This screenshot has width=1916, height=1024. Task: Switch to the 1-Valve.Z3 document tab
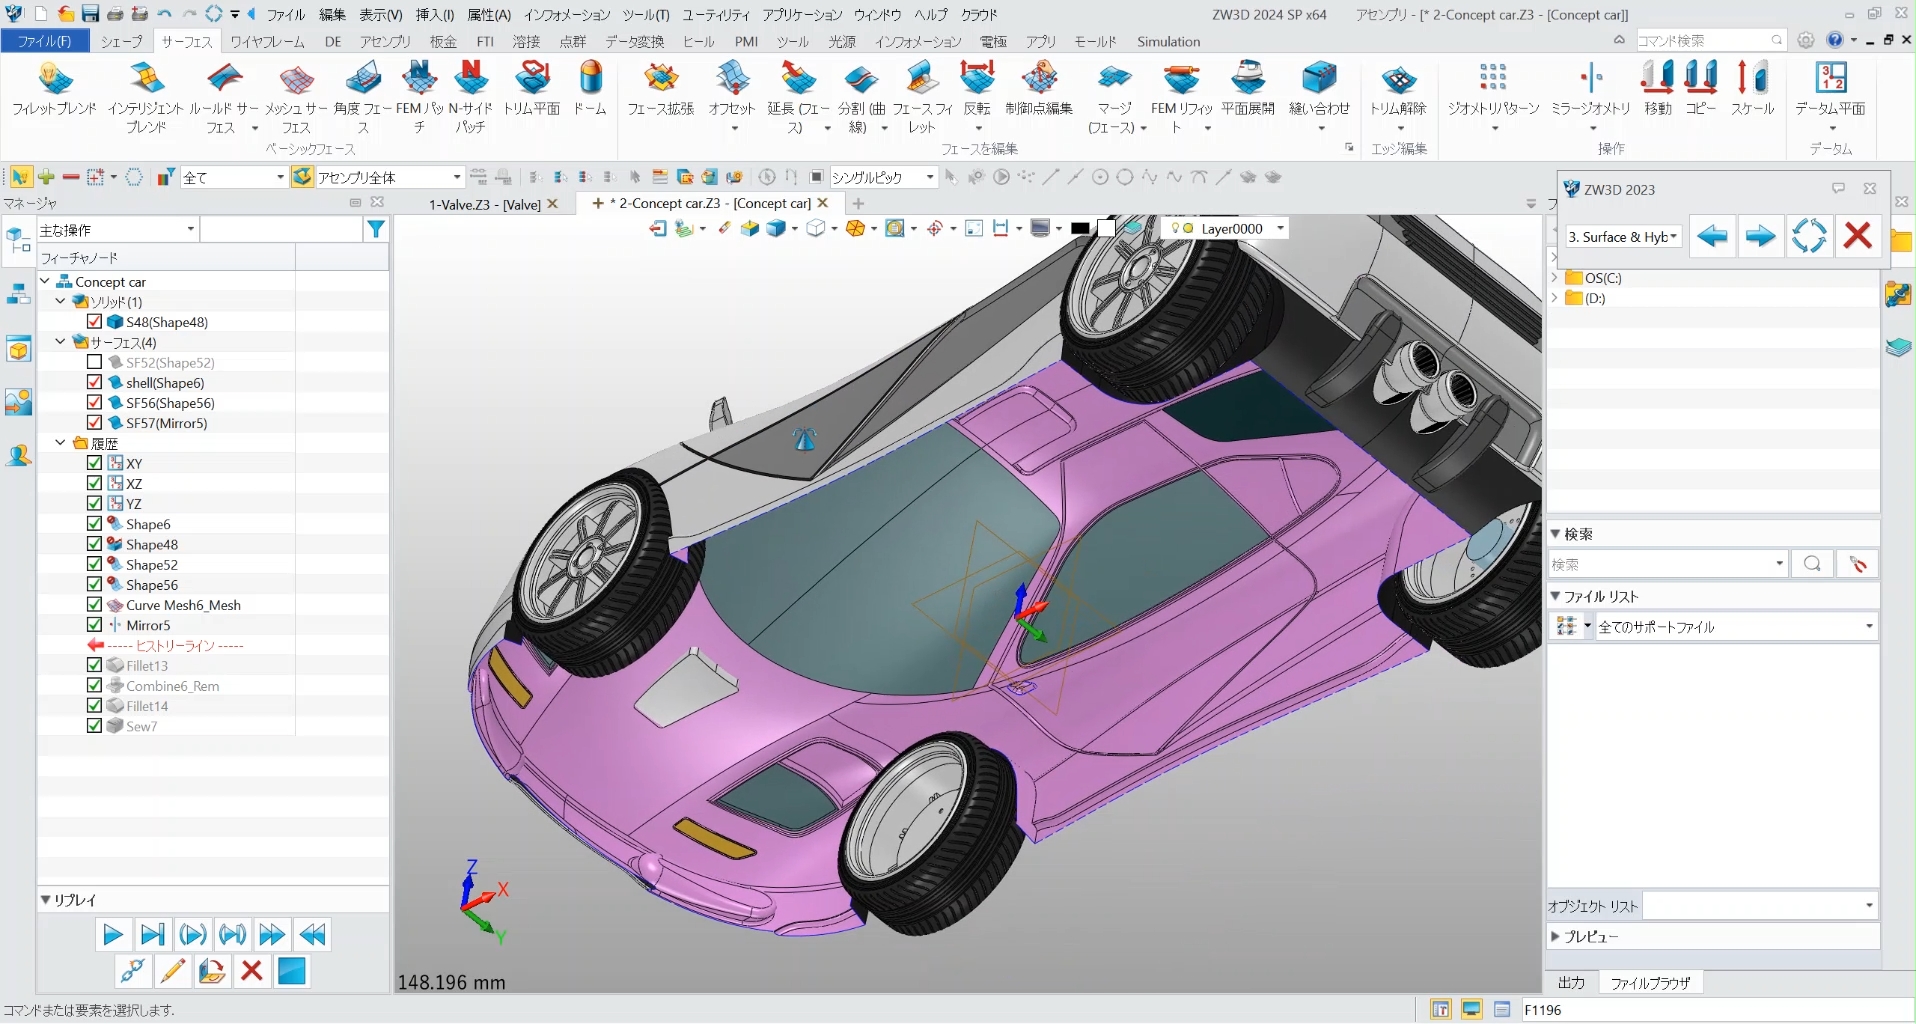click(485, 204)
